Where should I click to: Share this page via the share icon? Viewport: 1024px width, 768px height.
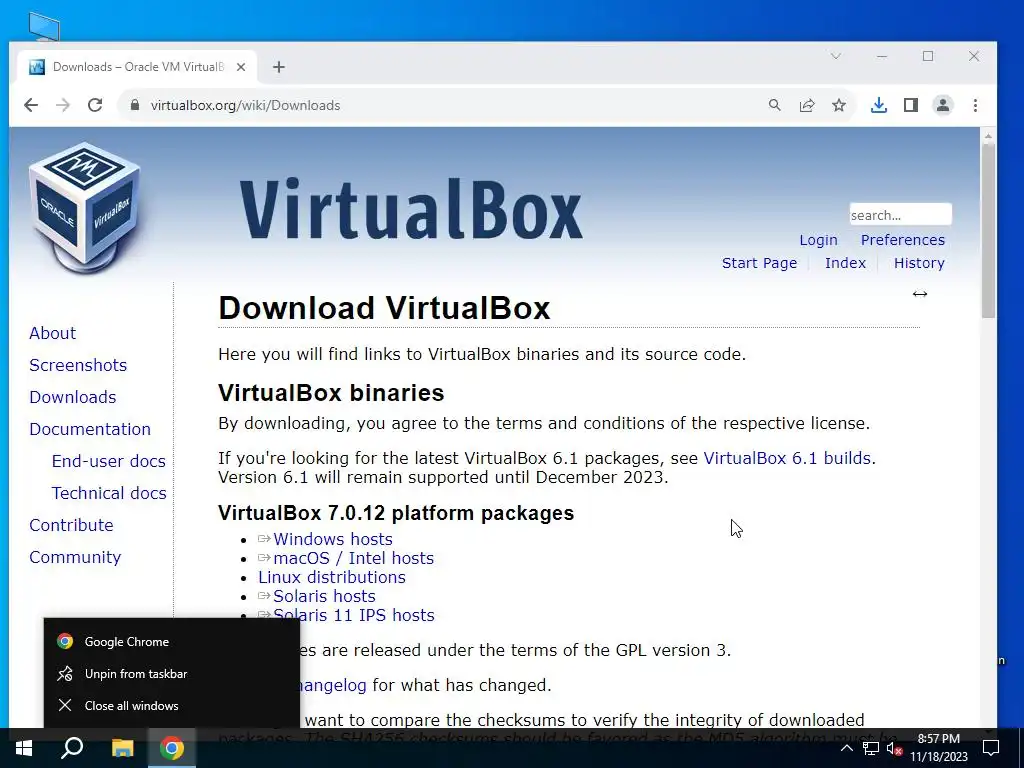(807, 105)
